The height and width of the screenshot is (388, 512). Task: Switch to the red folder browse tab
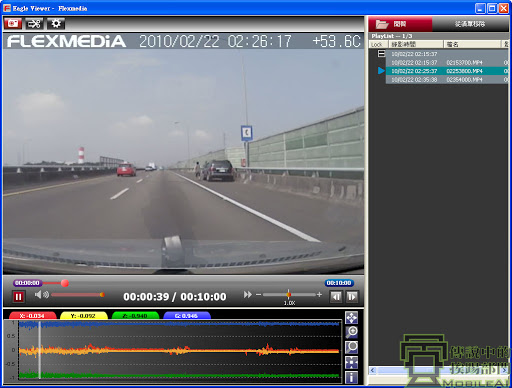(x=400, y=24)
